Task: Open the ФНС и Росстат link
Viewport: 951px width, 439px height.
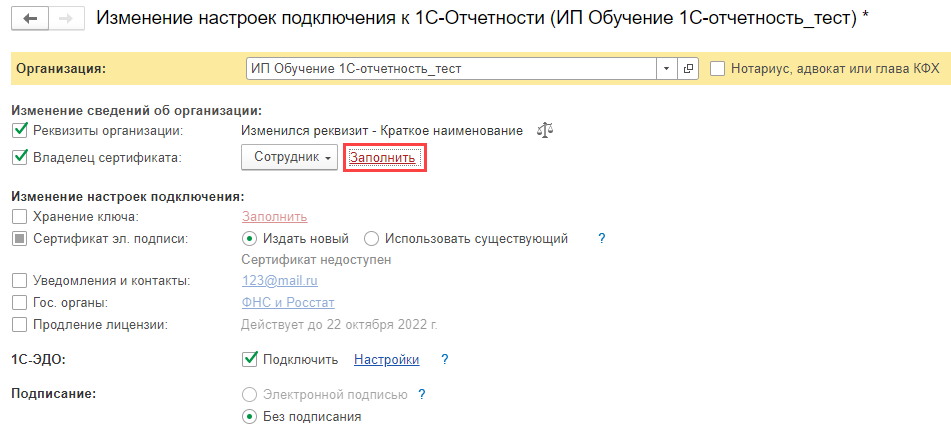Action: 288,303
